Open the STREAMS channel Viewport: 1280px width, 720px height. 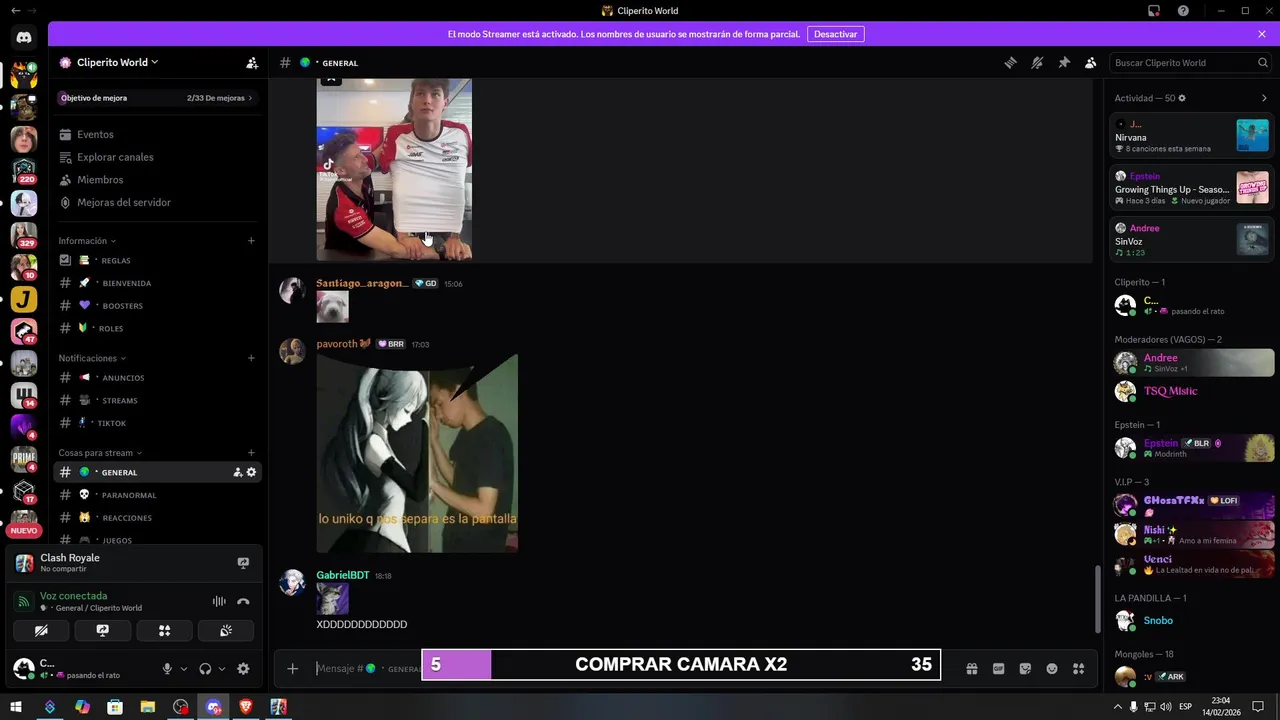[157, 400]
